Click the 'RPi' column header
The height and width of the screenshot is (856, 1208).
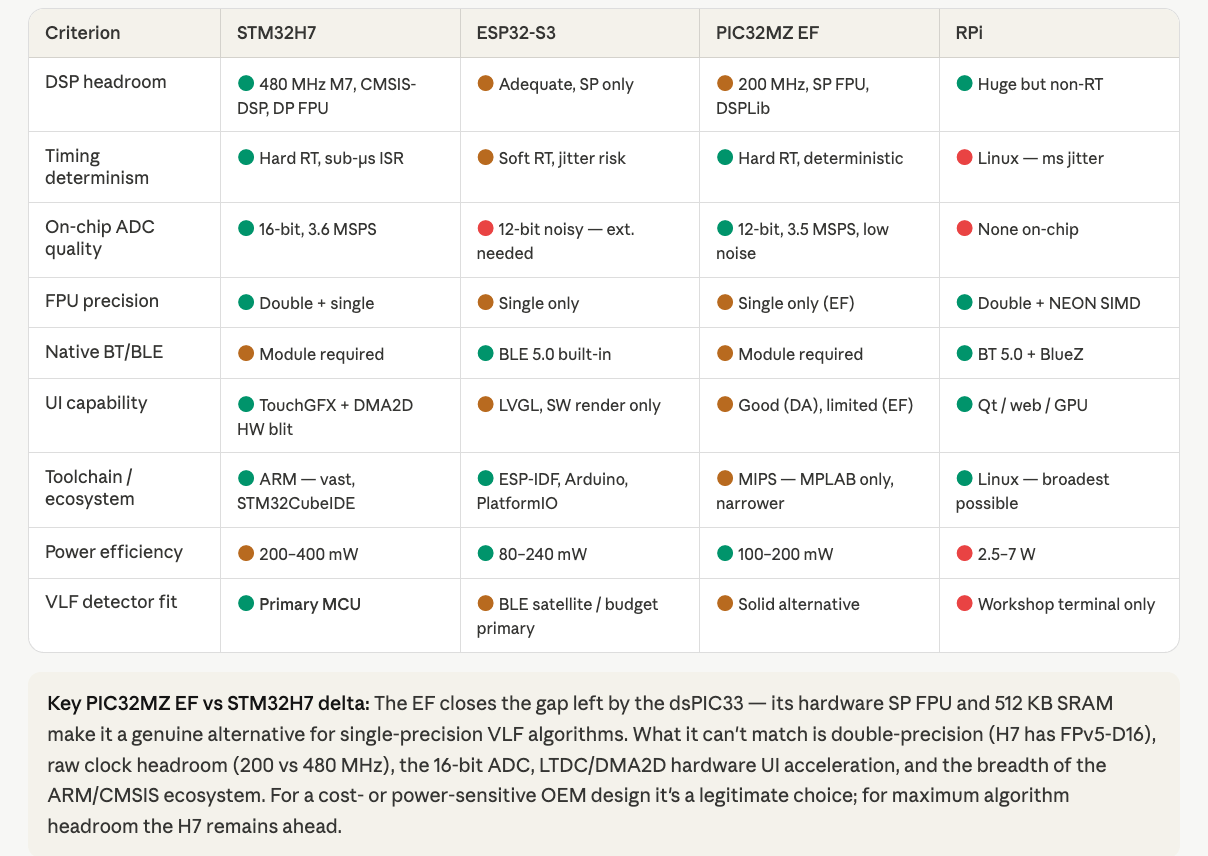[970, 33]
